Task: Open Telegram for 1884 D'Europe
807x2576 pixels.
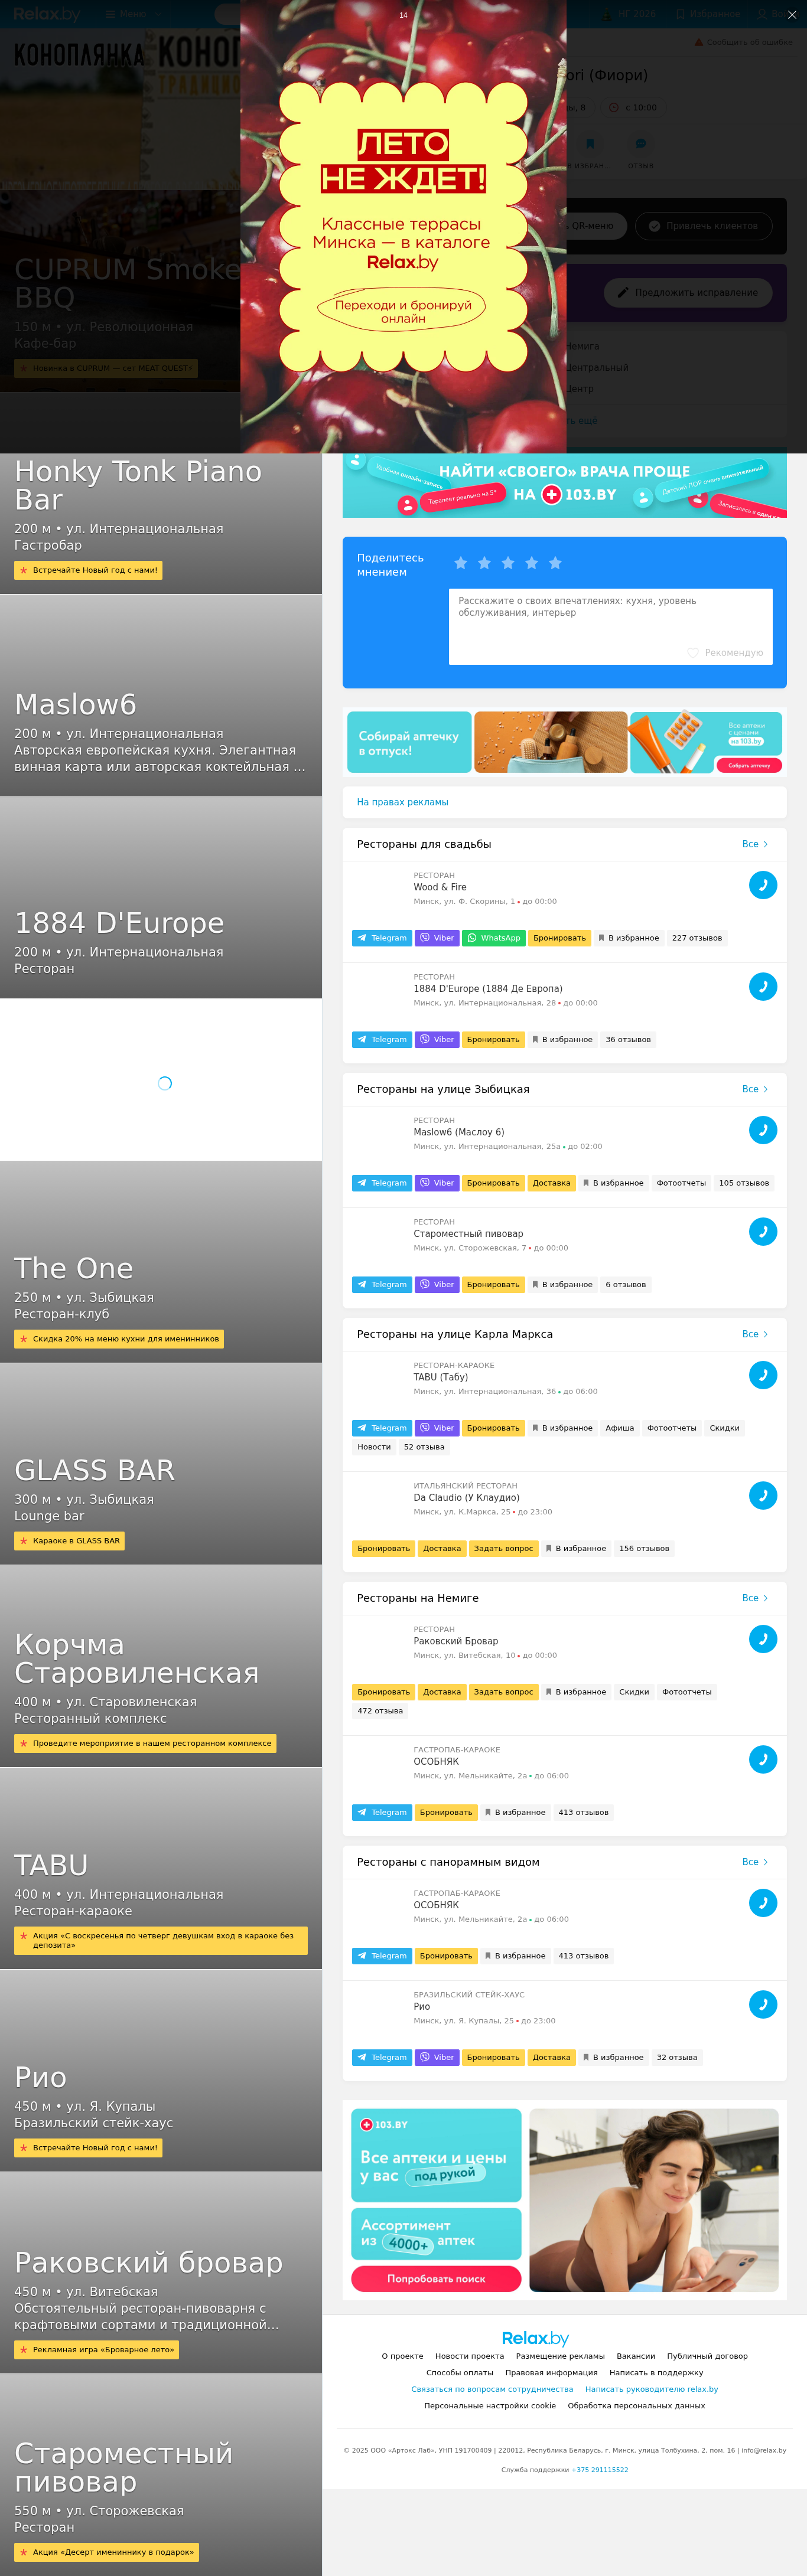Action: tap(382, 1039)
